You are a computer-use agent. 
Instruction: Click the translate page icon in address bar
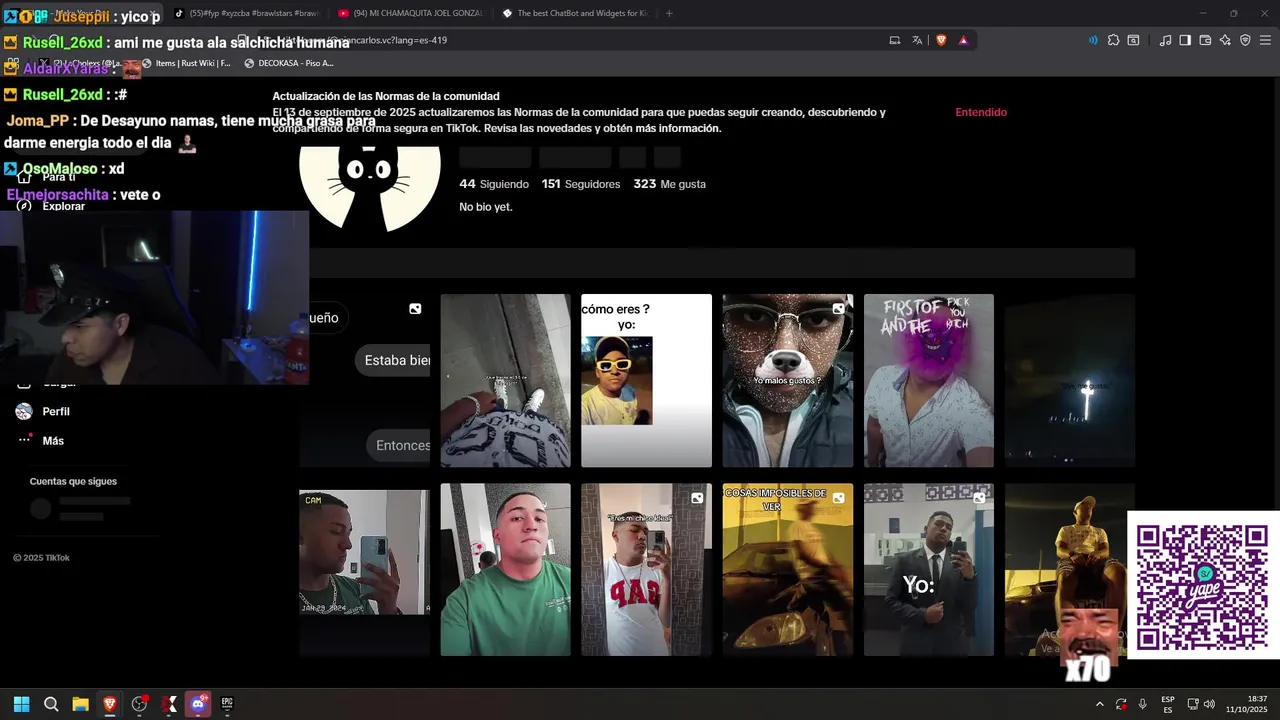coord(917,40)
